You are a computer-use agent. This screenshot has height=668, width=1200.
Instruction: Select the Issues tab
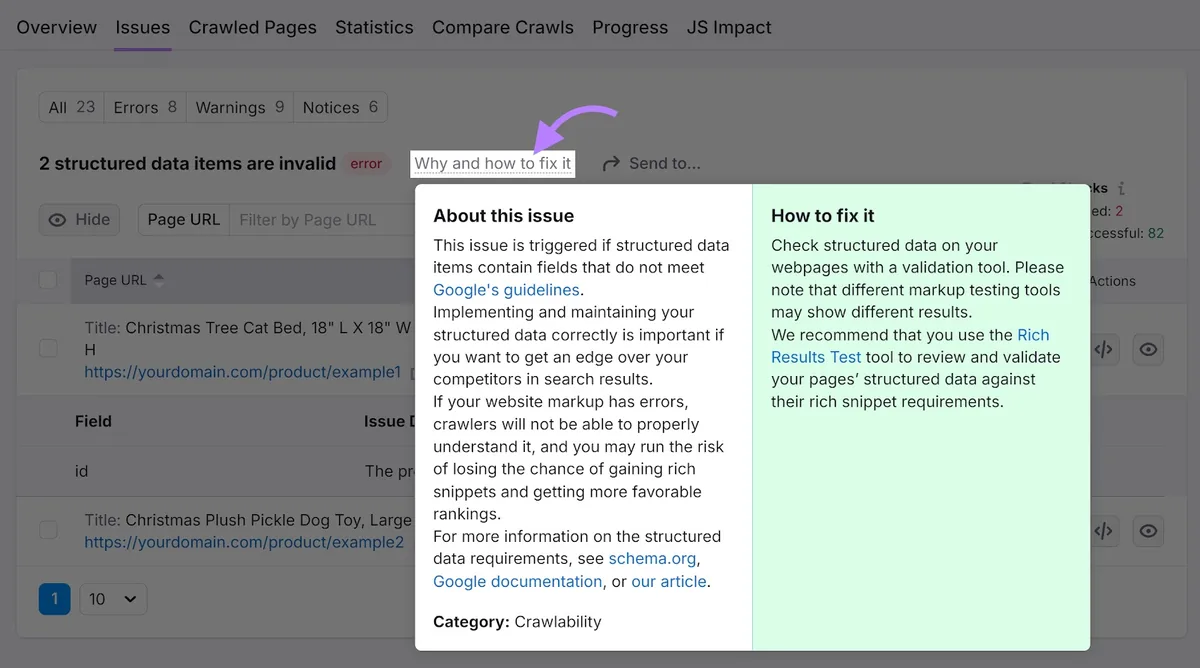pyautogui.click(x=143, y=27)
